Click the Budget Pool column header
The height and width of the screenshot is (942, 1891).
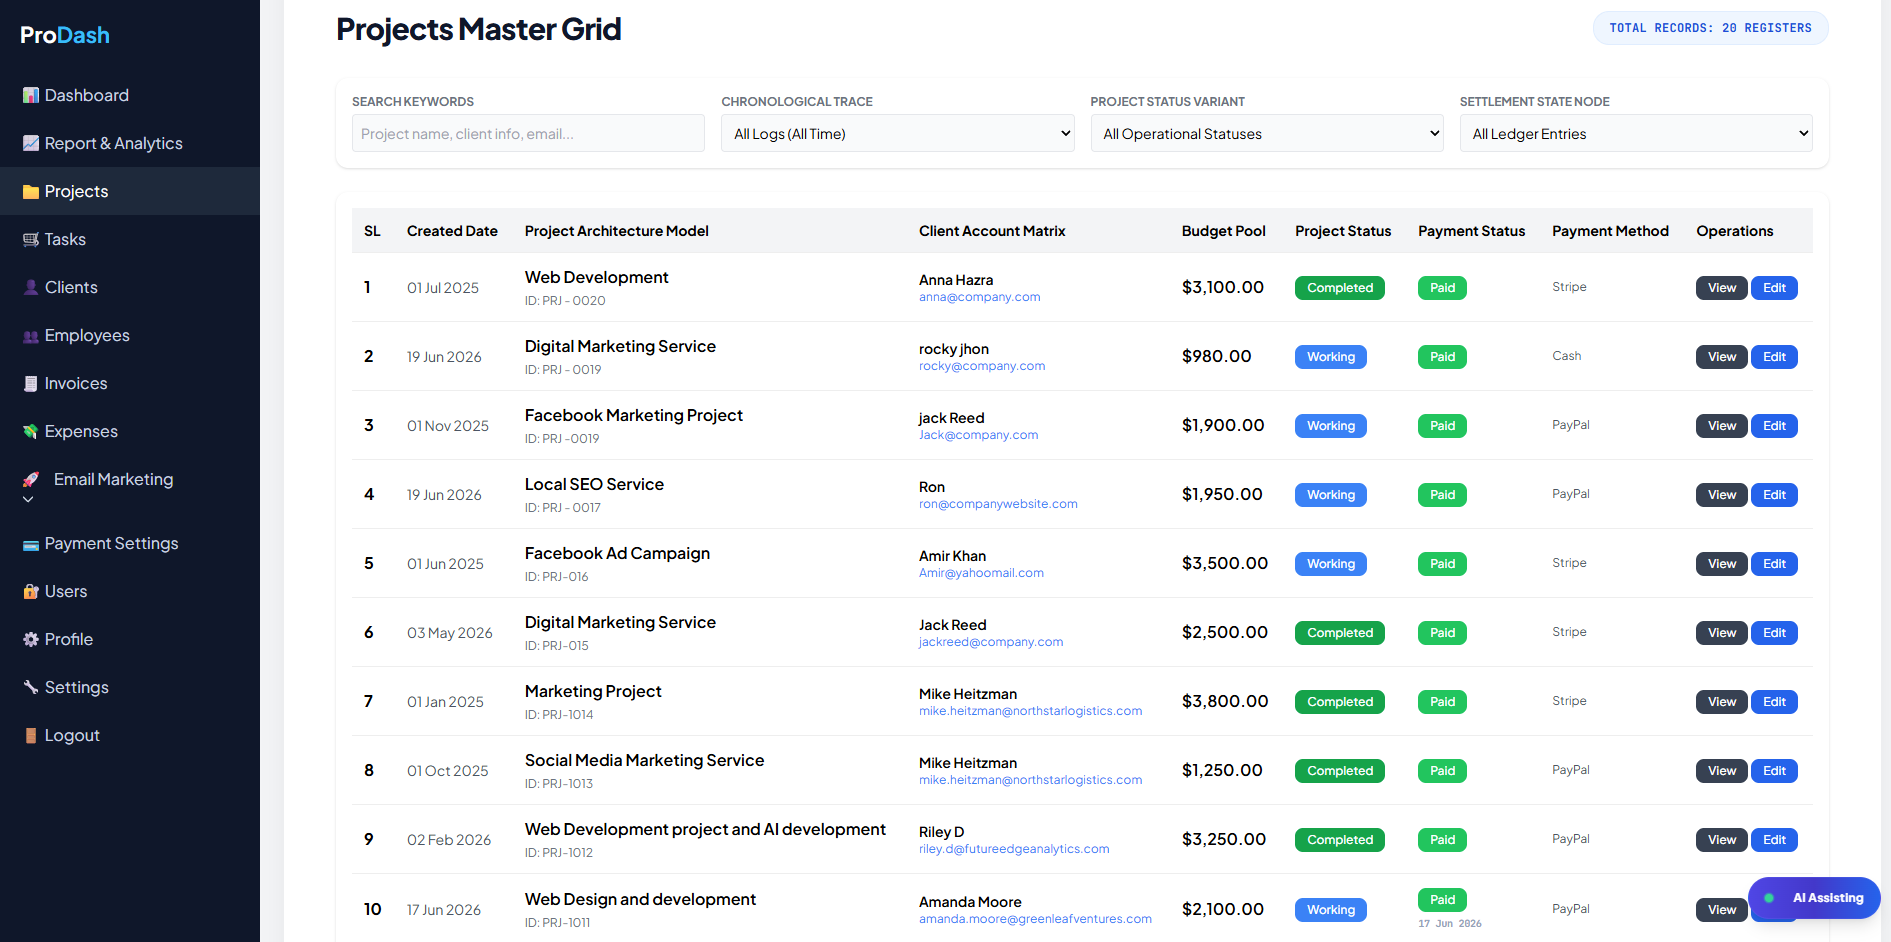1223,231
